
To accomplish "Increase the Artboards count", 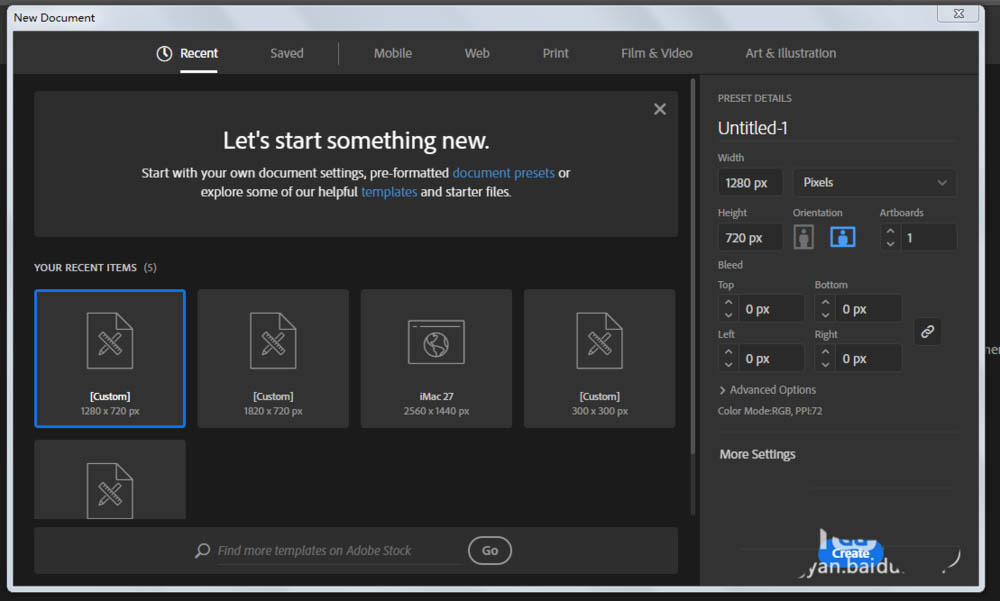I will 890,231.
